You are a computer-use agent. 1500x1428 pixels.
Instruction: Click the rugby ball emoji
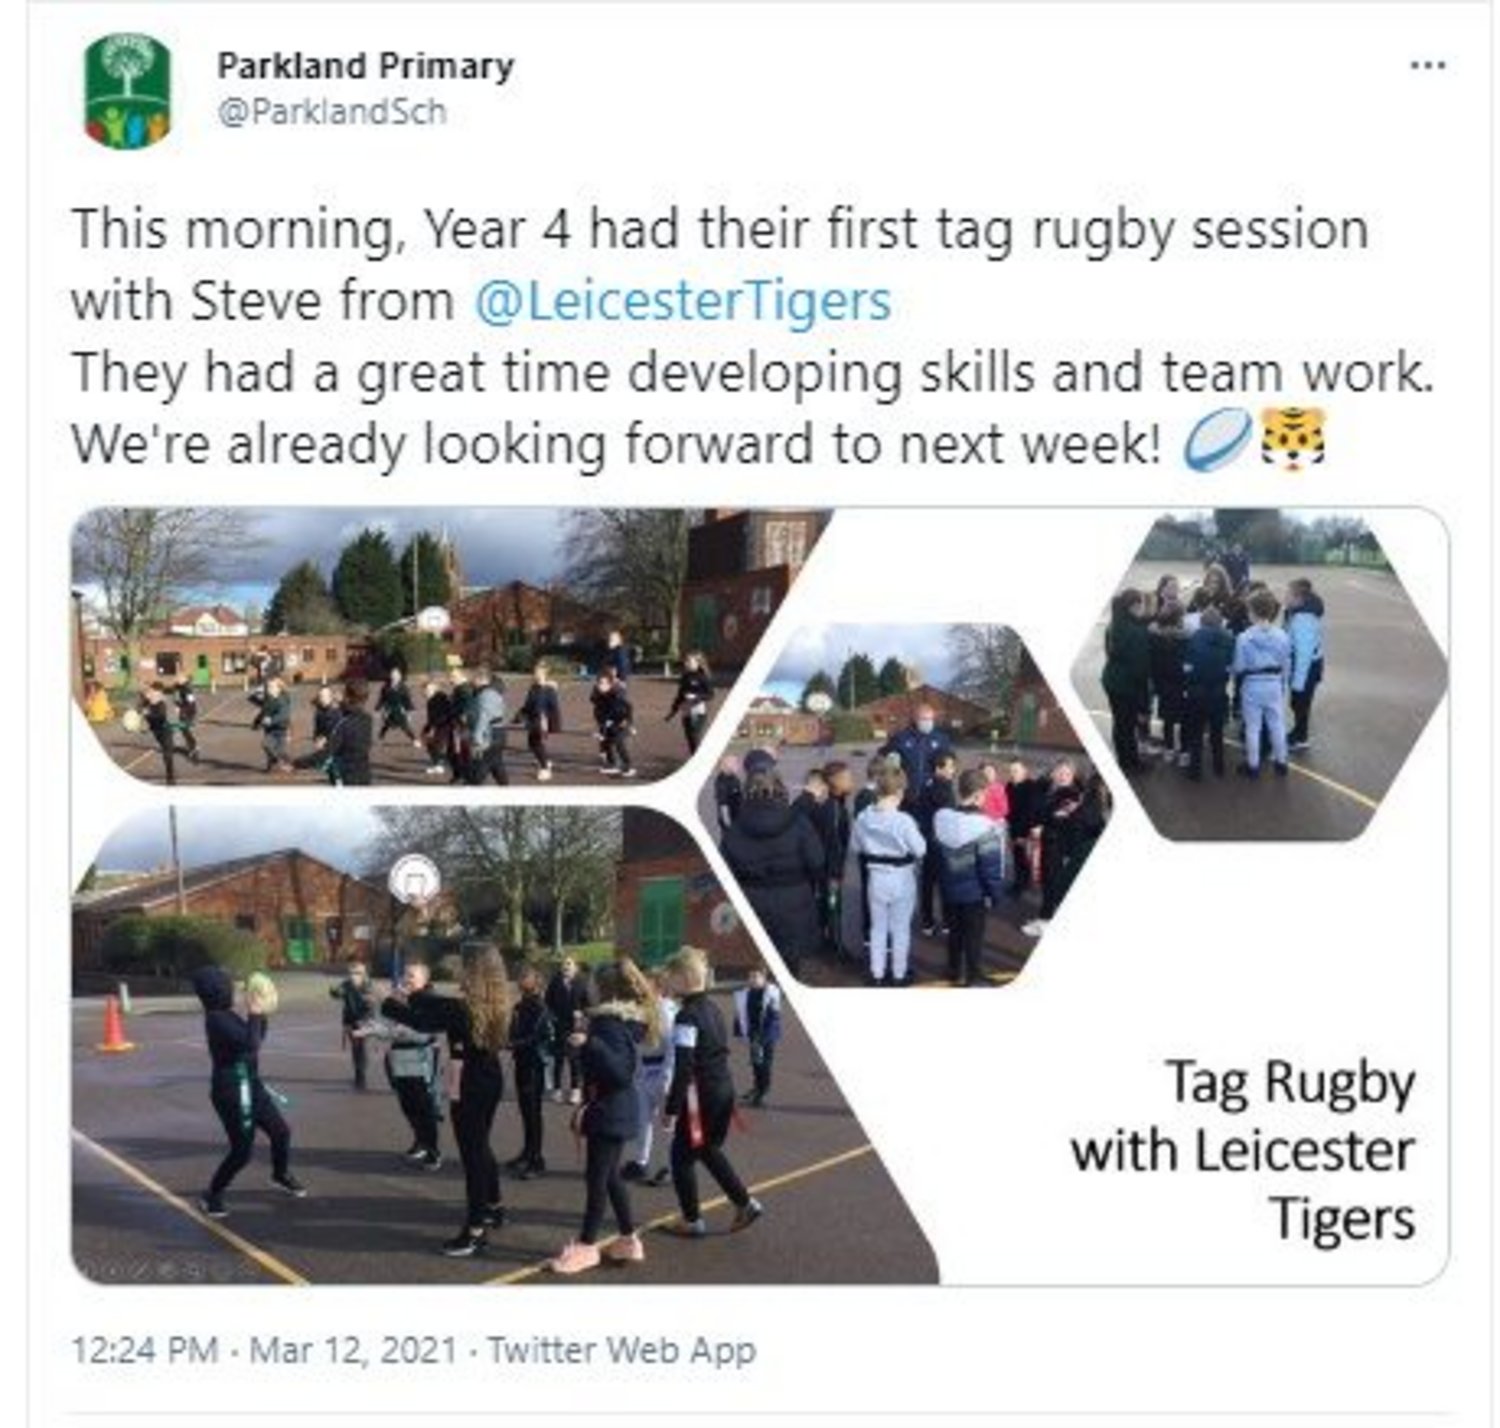(1217, 441)
